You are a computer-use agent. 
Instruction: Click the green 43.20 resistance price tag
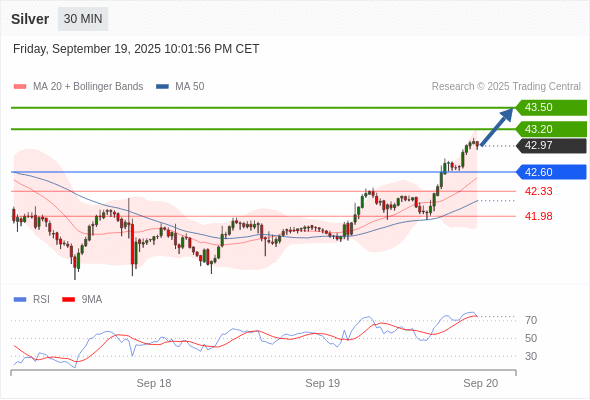(x=551, y=129)
